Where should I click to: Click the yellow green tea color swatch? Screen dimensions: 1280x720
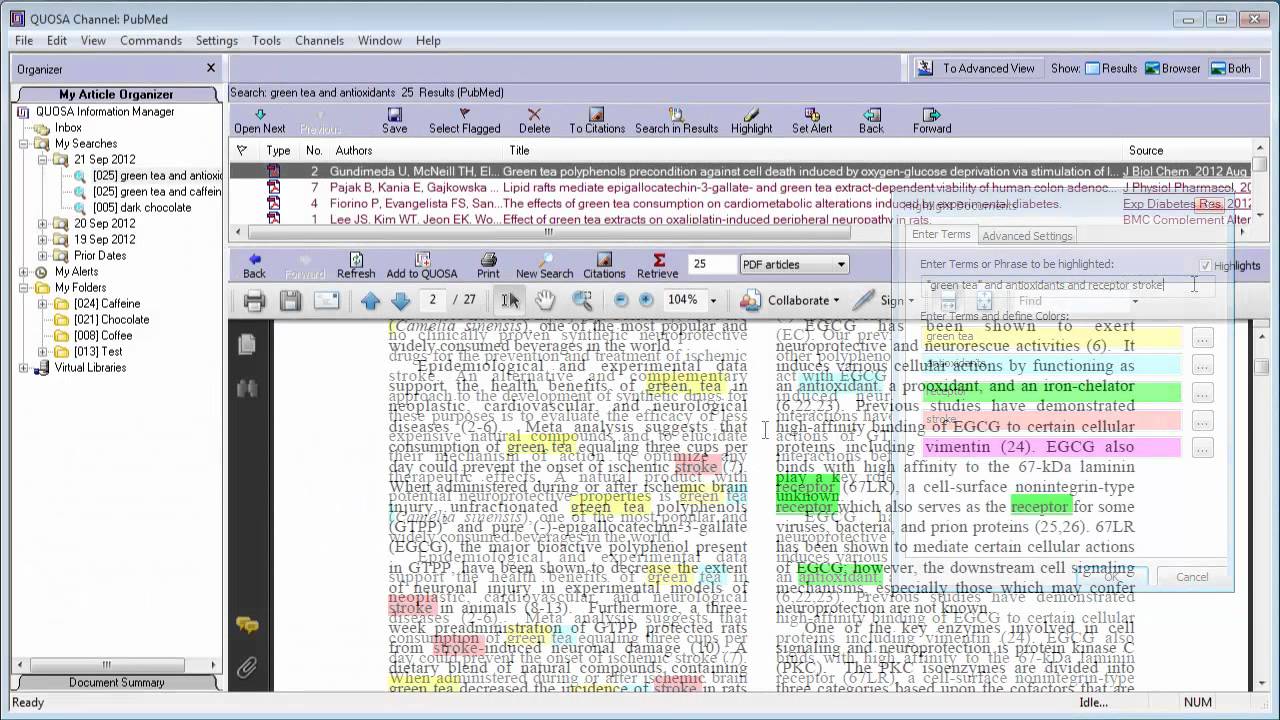pyautogui.click(x=1053, y=338)
